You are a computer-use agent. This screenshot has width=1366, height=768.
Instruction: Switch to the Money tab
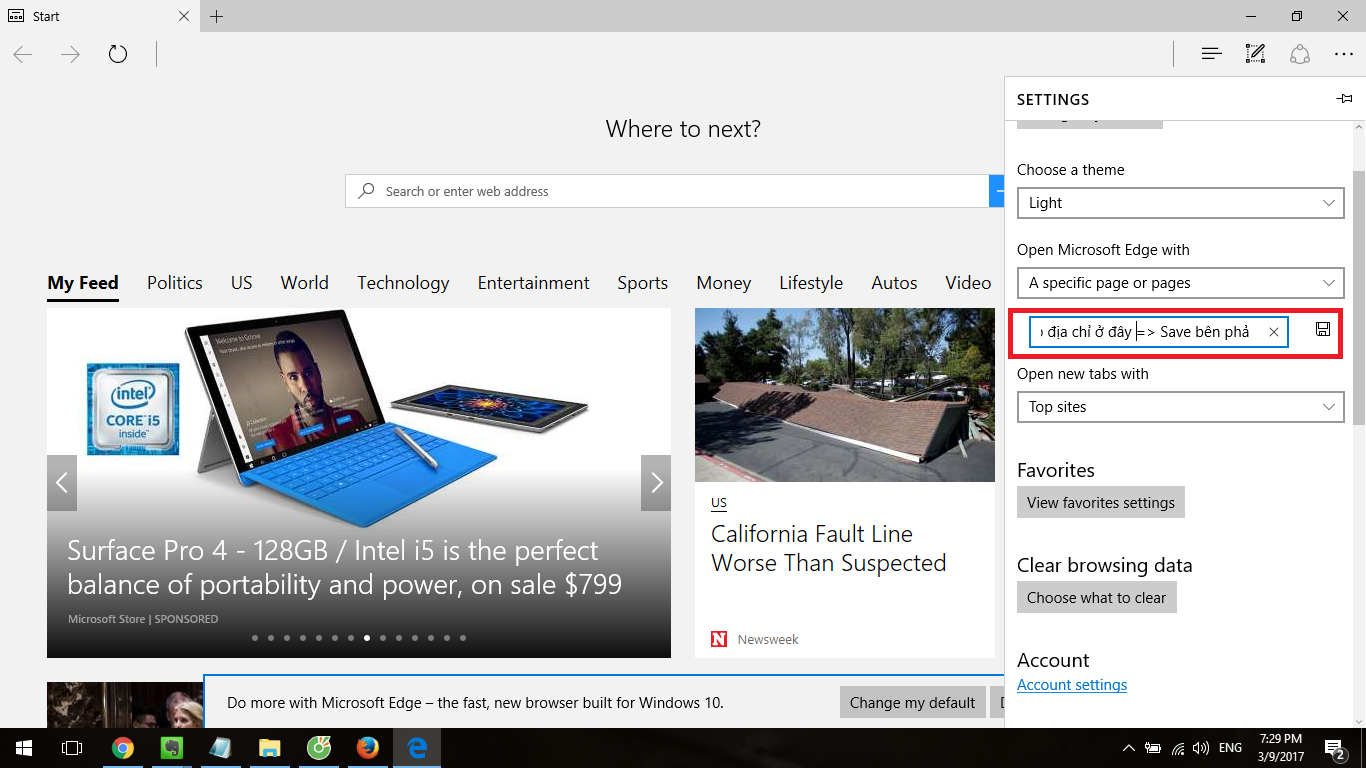tap(724, 283)
